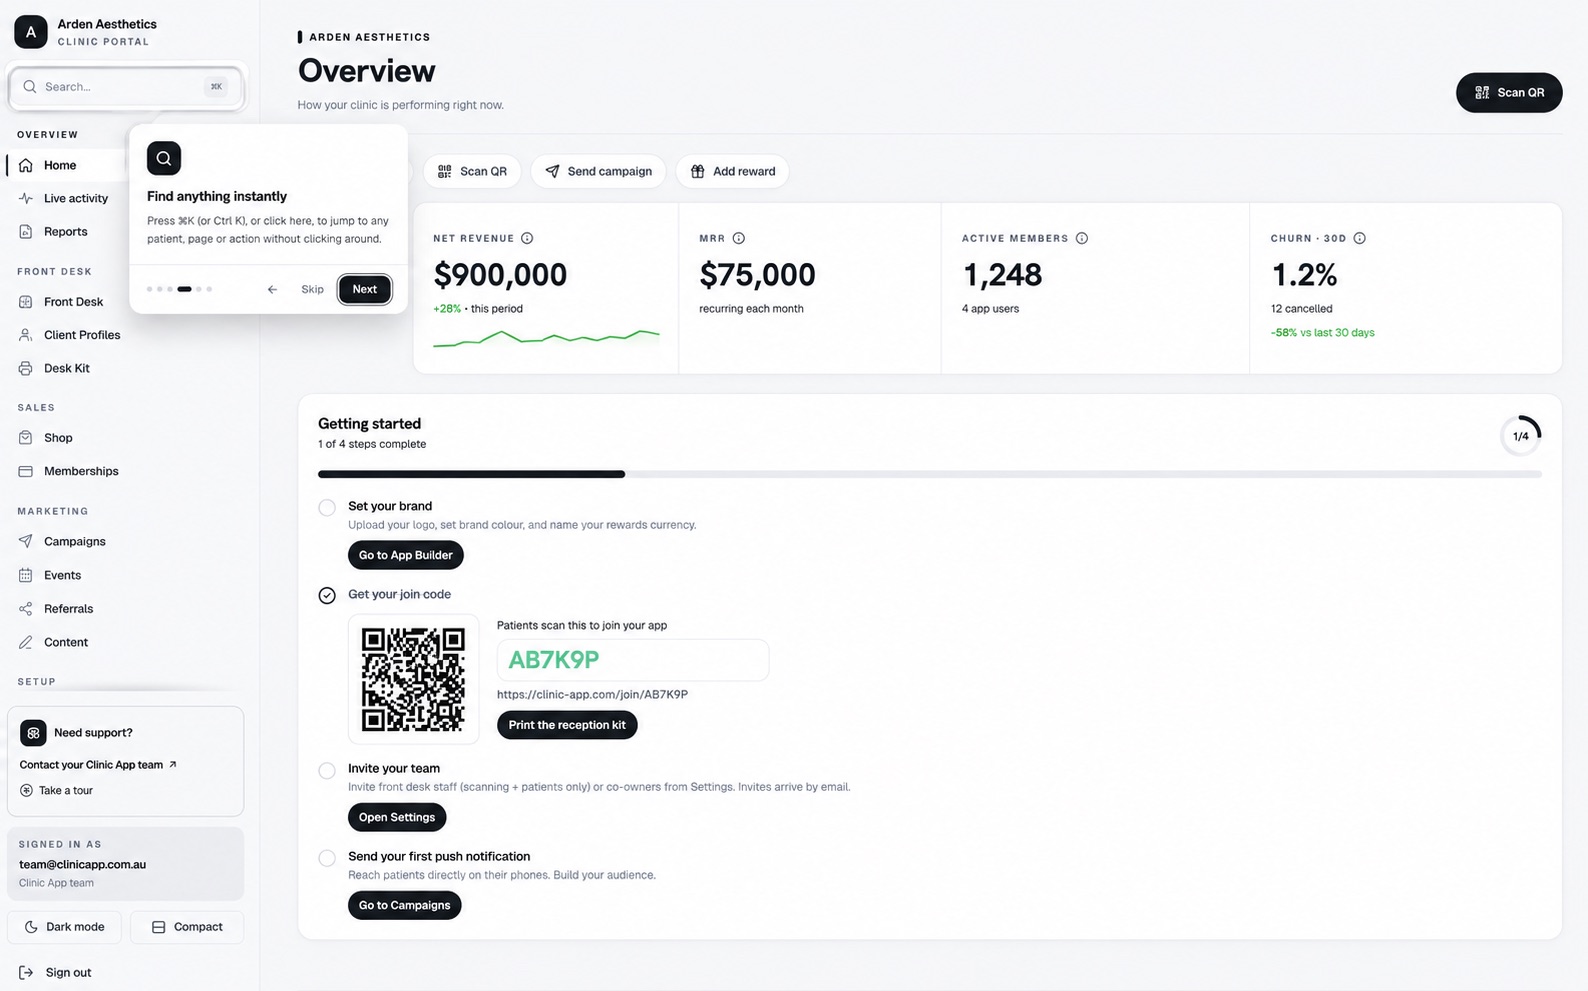Click the Front Desk sidebar icon
Screen dimensions: 1588x991
(x=26, y=302)
